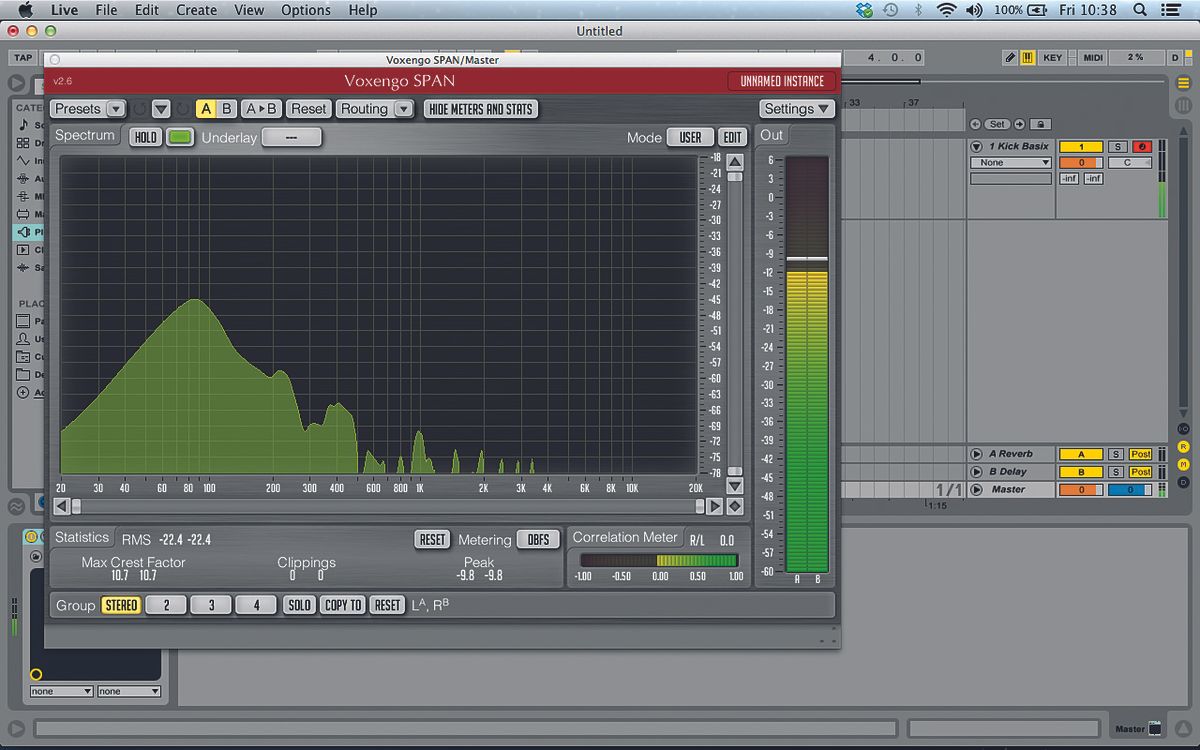Select the Spectrum tab in SPAN
1200x750 pixels.
[x=85, y=135]
